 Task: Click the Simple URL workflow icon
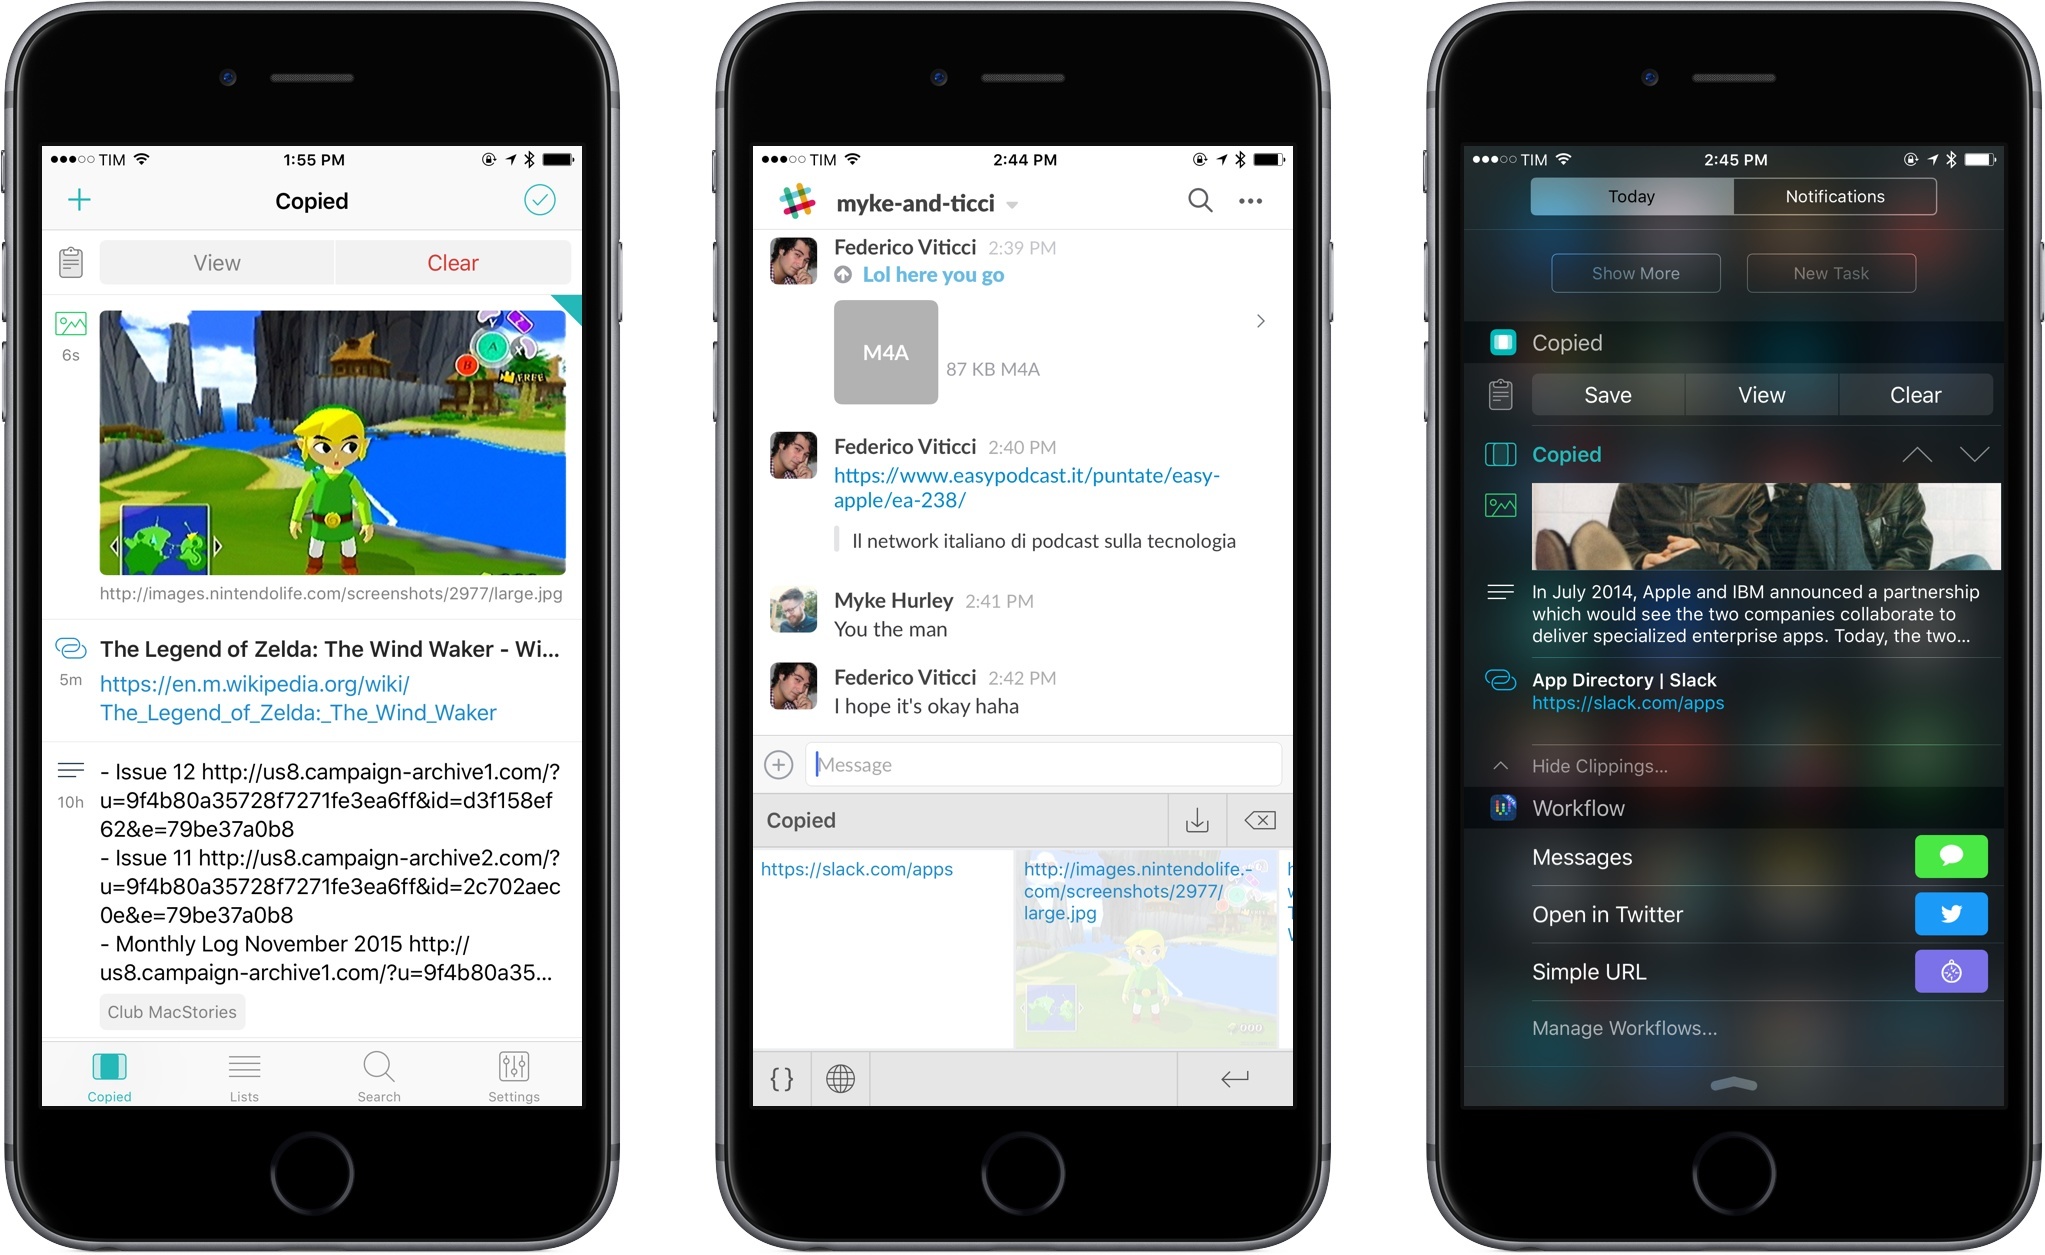pos(1952,972)
